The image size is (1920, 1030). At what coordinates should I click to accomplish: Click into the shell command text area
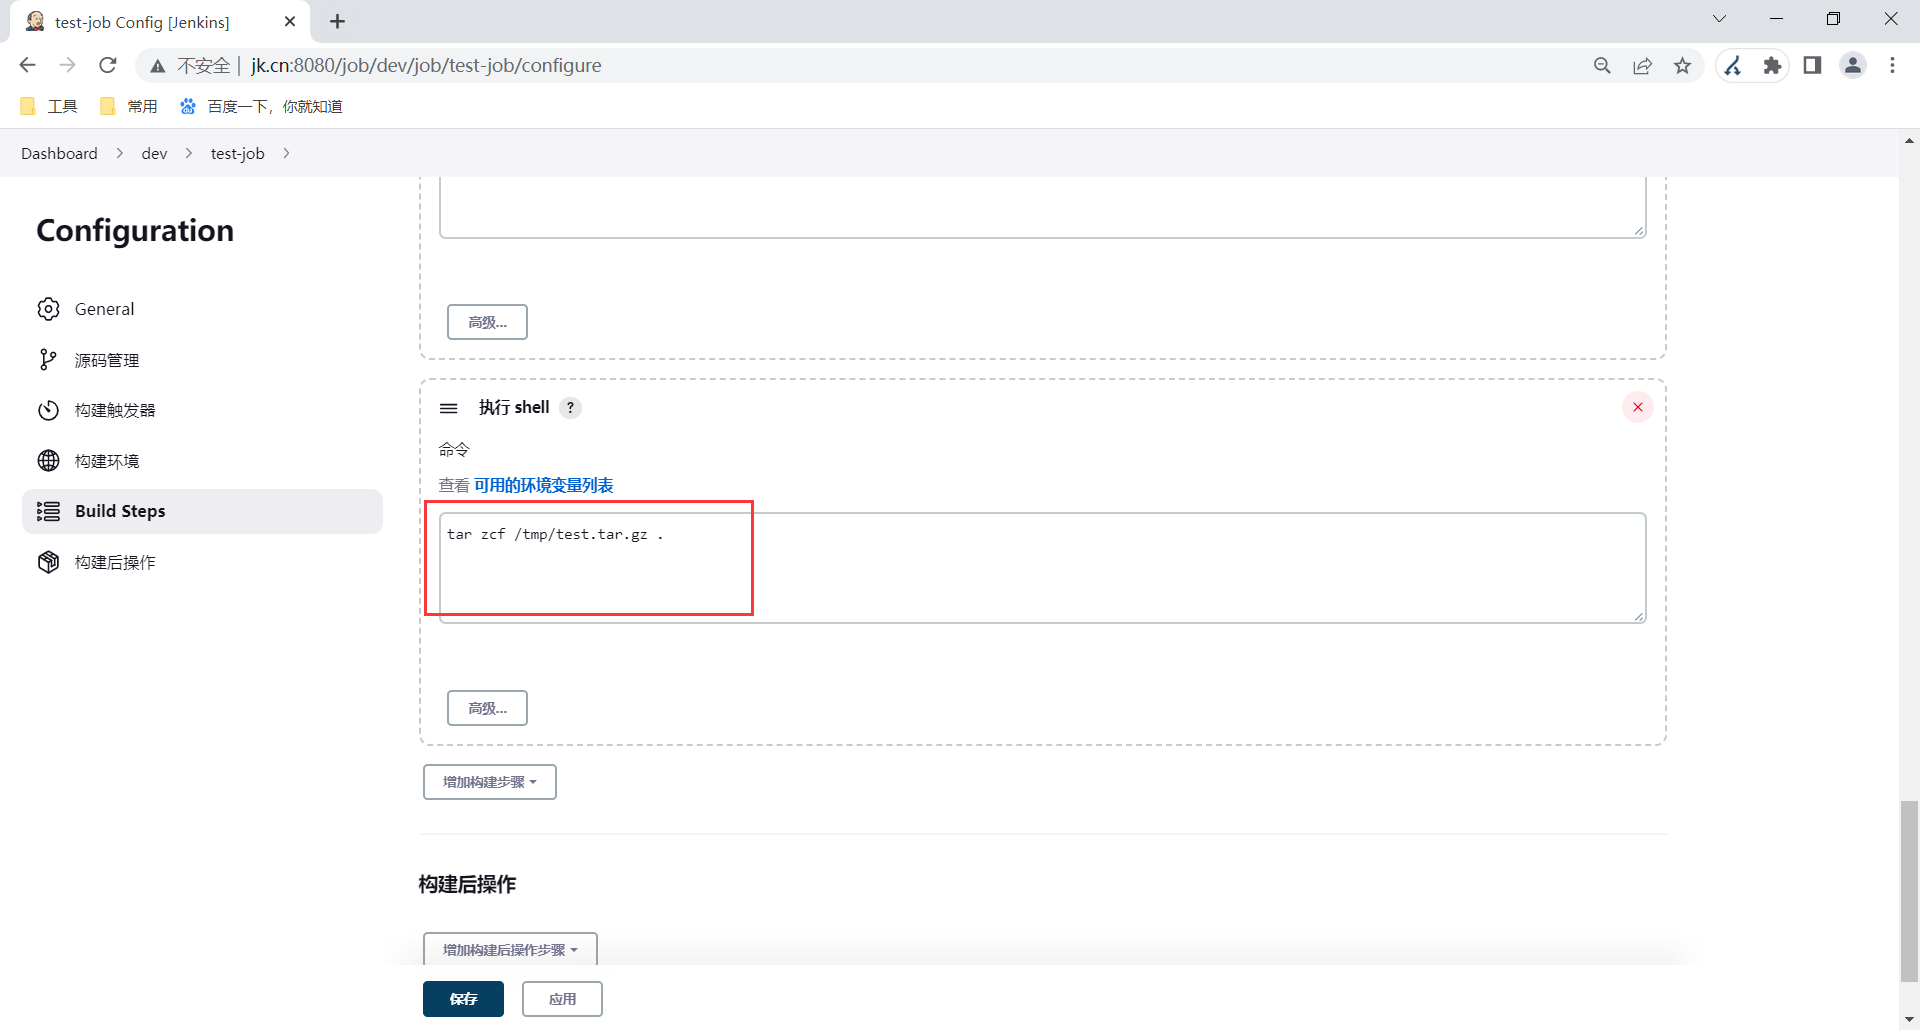pyautogui.click(x=1042, y=568)
